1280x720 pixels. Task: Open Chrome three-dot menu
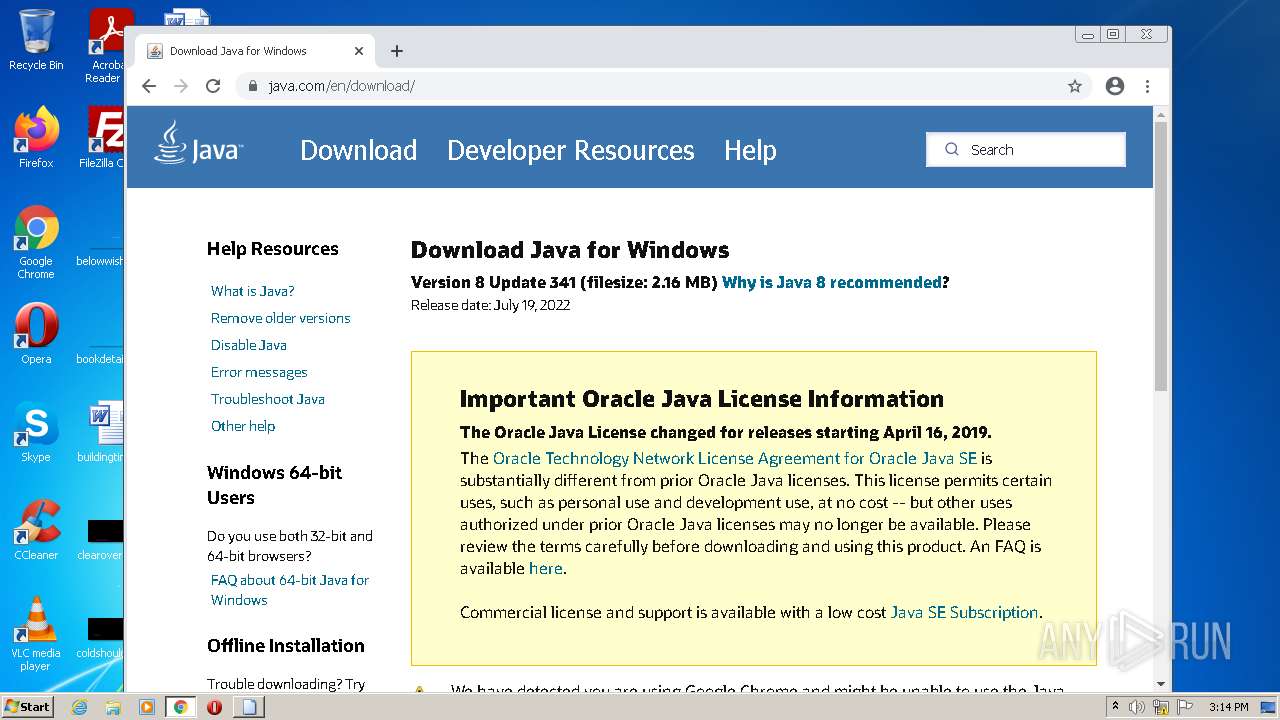click(x=1148, y=86)
